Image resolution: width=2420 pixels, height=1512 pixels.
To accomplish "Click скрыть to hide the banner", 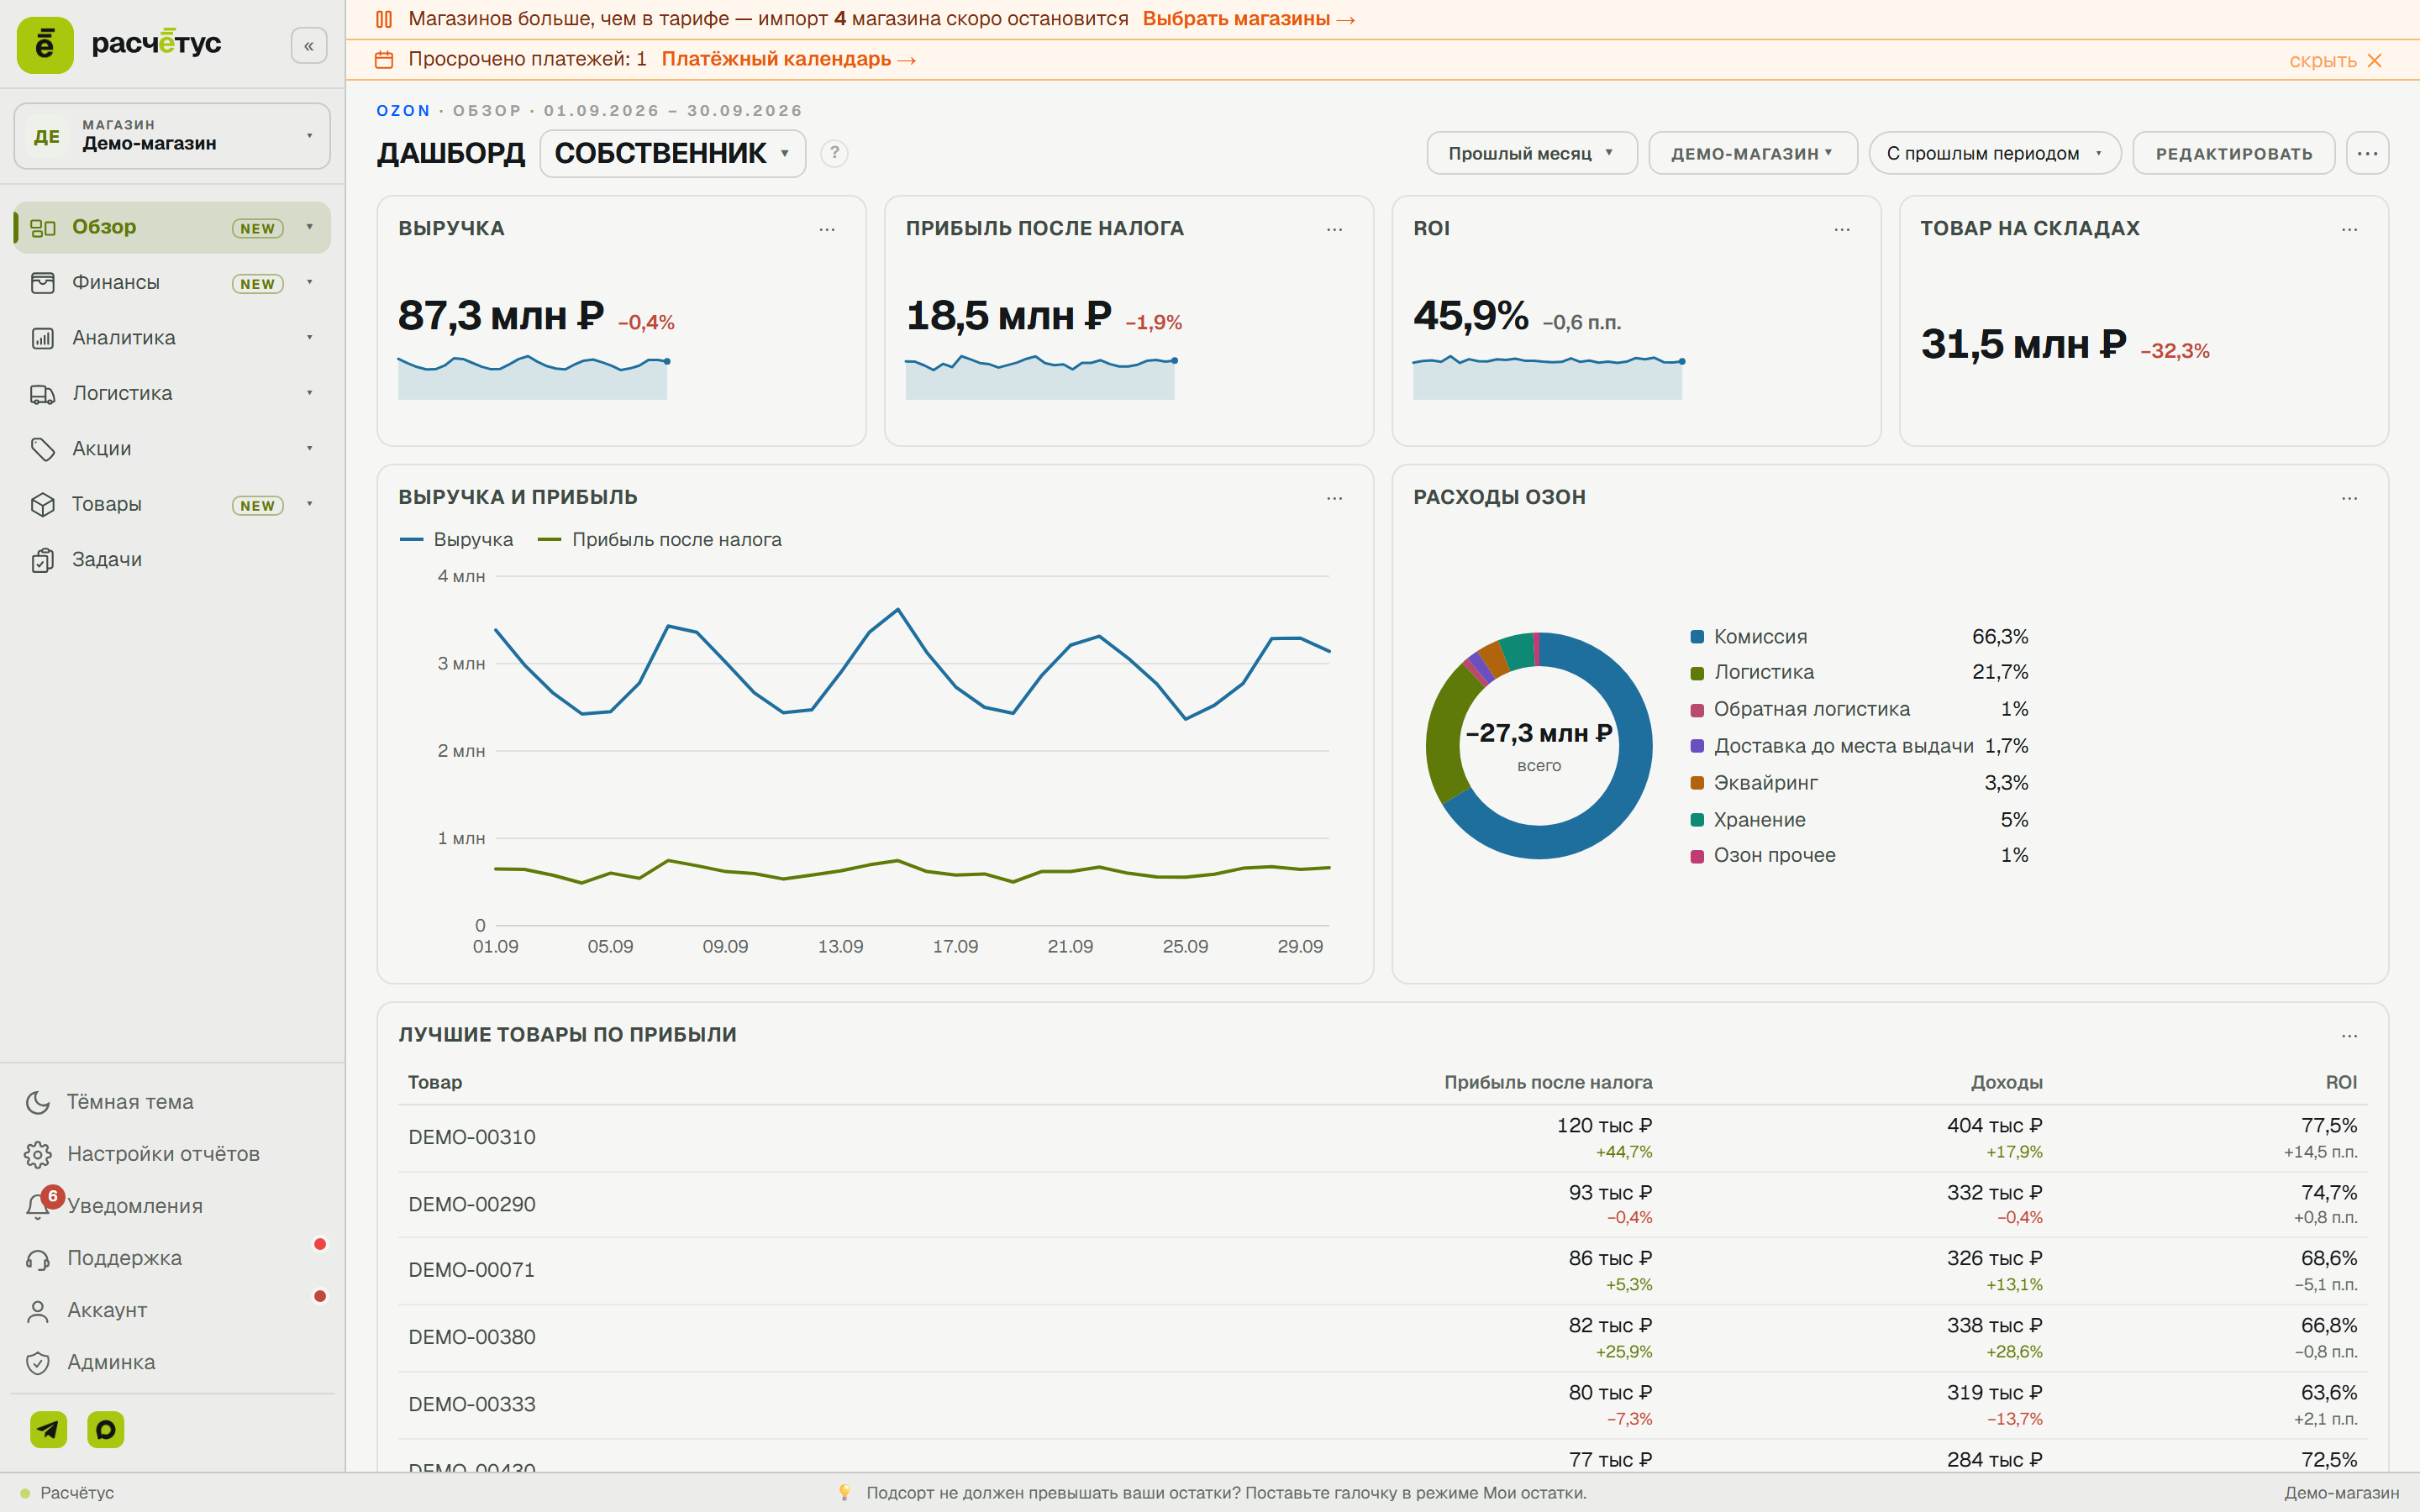I will 2322,61.
